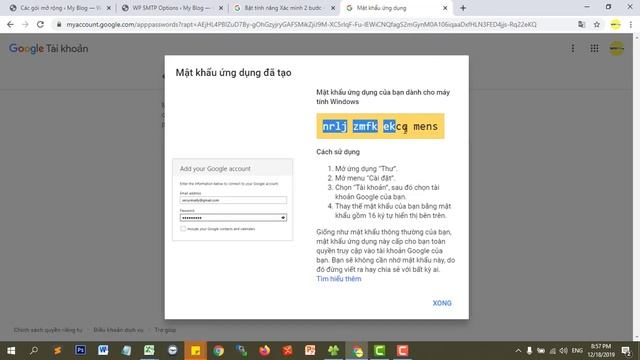The image size is (640, 360).
Task: Click instruction step 'Mở menu "Cài đặt"'
Action: coord(365,178)
